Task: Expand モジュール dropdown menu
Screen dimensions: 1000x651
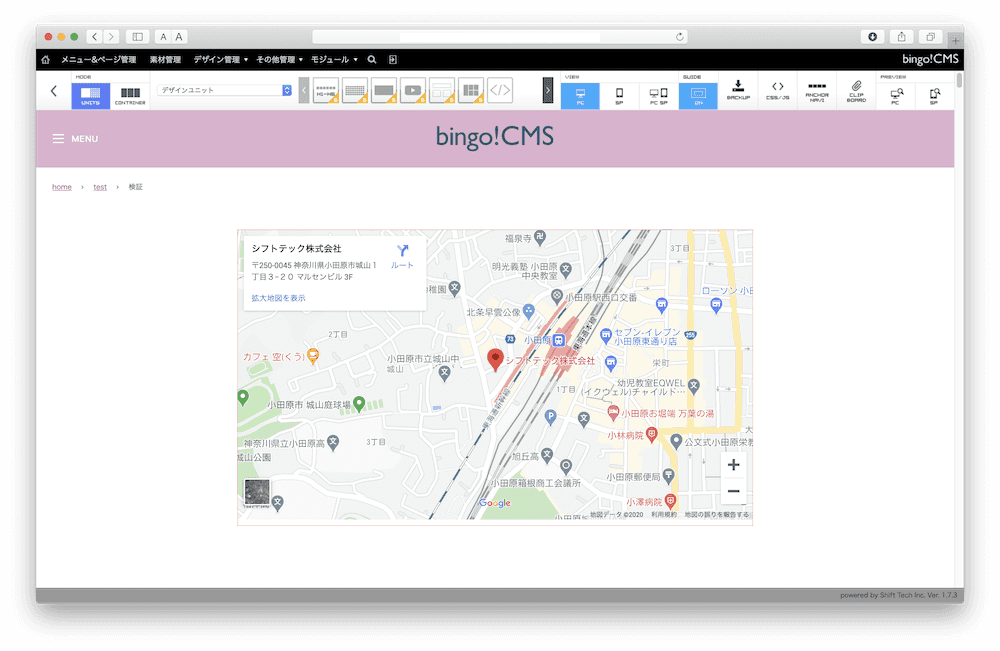Action: pyautogui.click(x=334, y=59)
